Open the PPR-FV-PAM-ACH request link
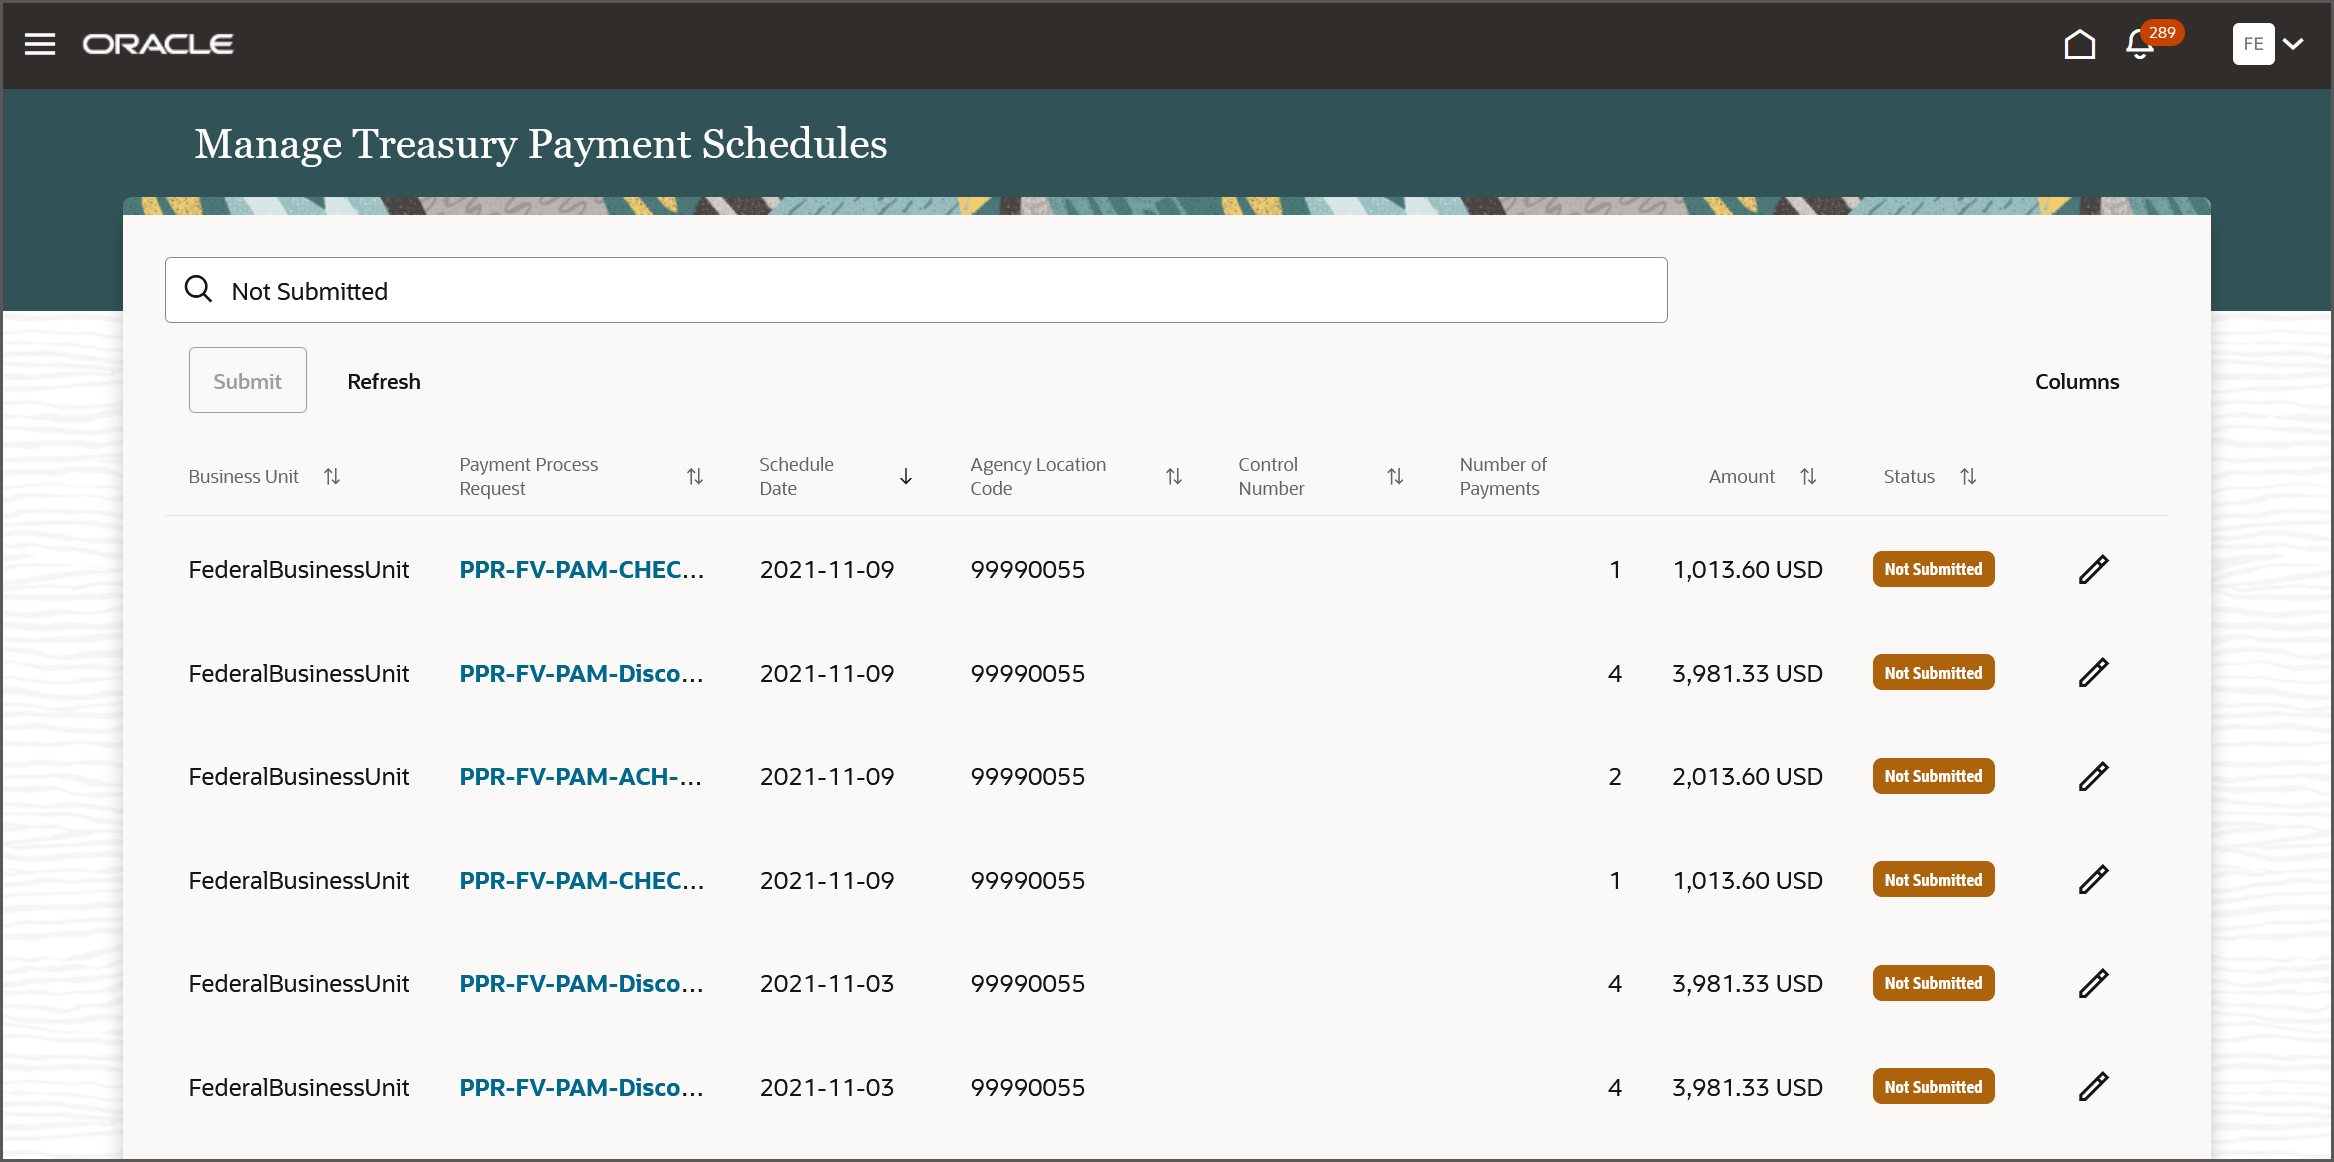 (580, 777)
